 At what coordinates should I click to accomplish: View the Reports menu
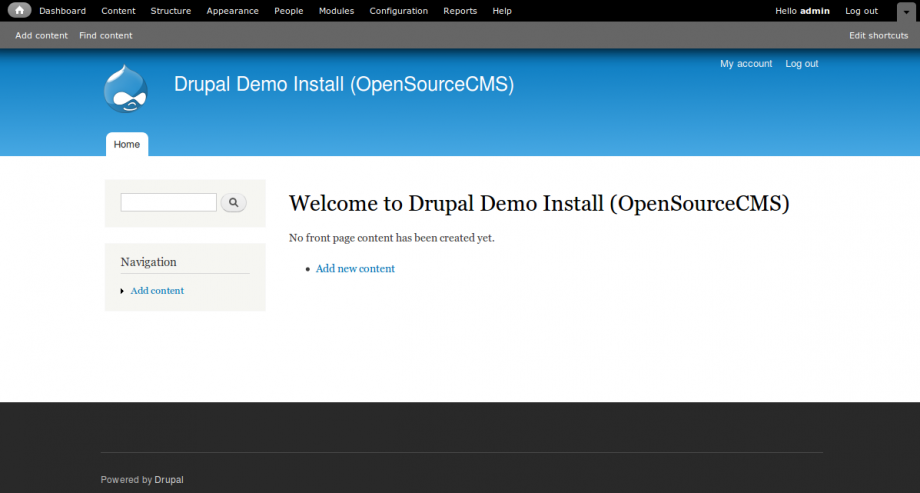pyautogui.click(x=460, y=11)
